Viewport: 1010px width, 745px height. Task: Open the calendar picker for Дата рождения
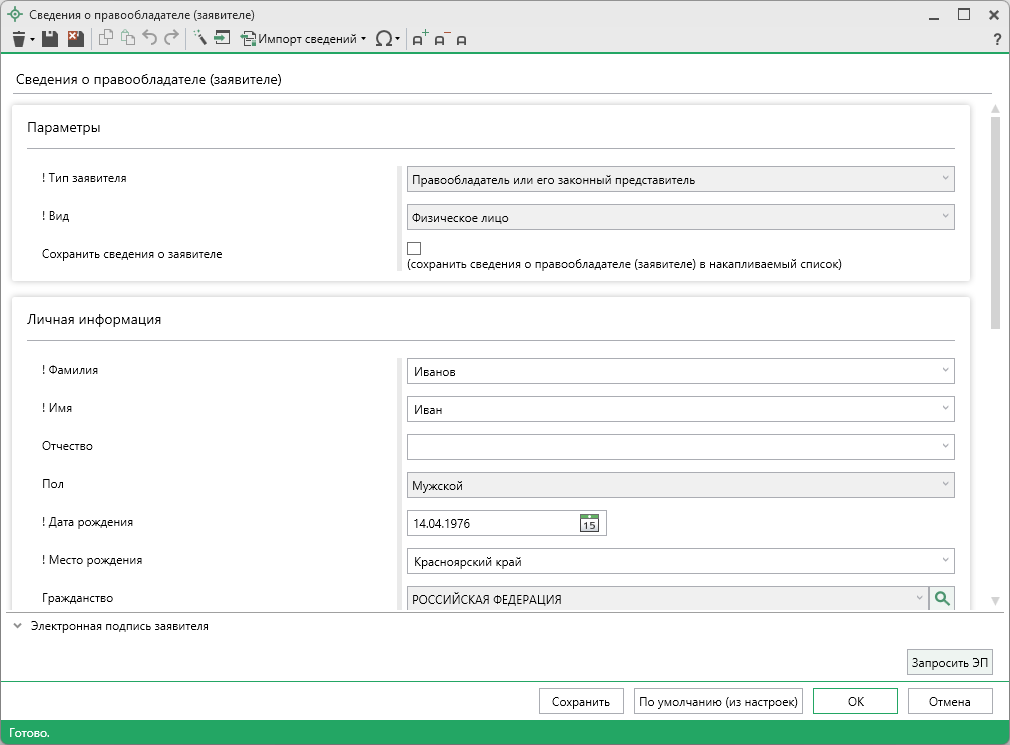589,523
